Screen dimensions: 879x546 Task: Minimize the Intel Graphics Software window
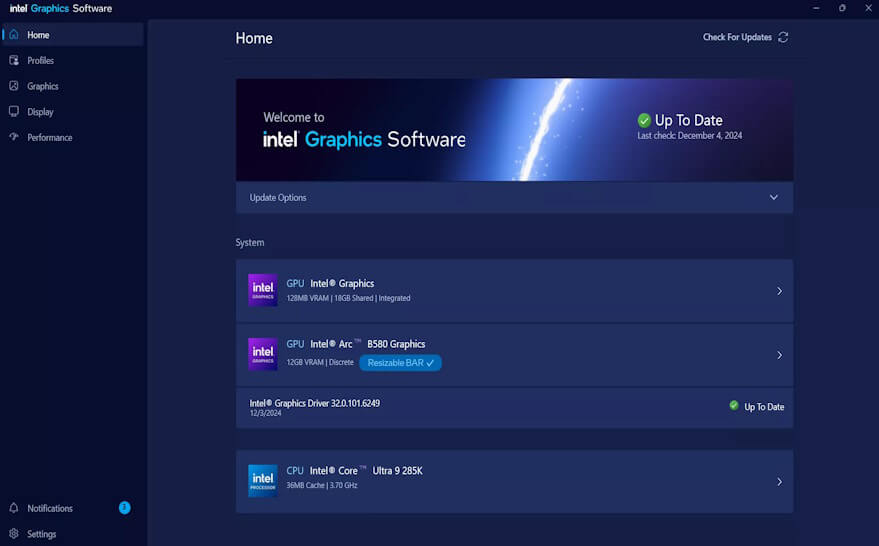point(816,8)
